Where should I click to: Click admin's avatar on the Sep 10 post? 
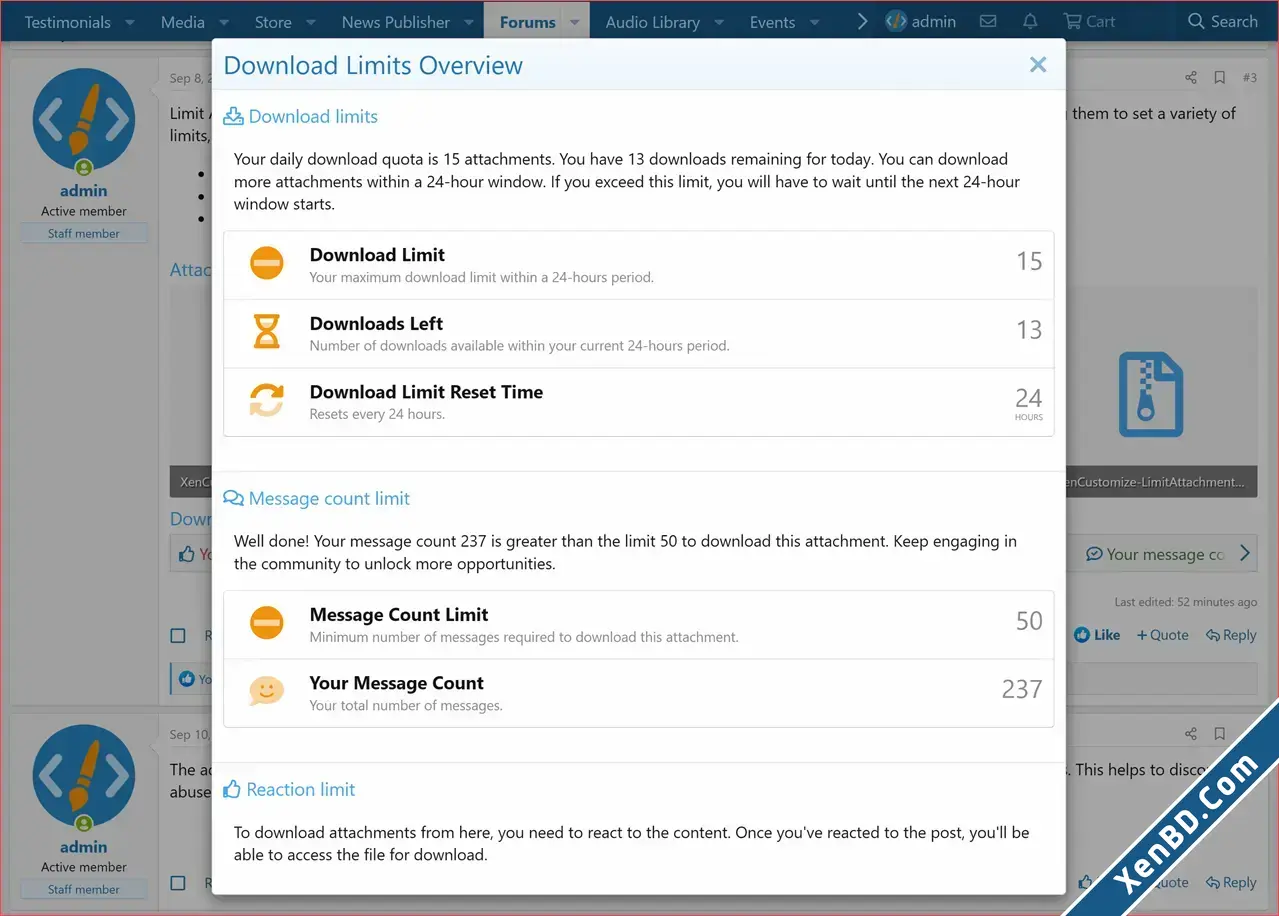83,775
